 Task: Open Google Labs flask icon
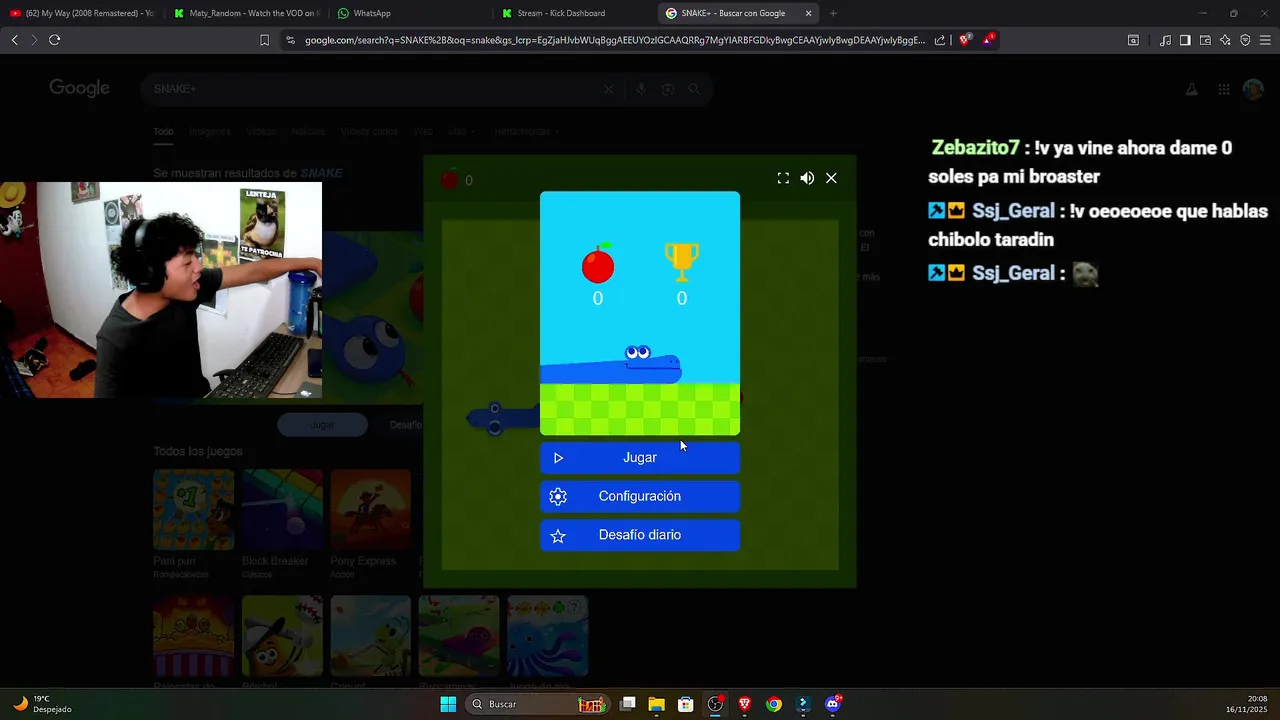(1191, 89)
